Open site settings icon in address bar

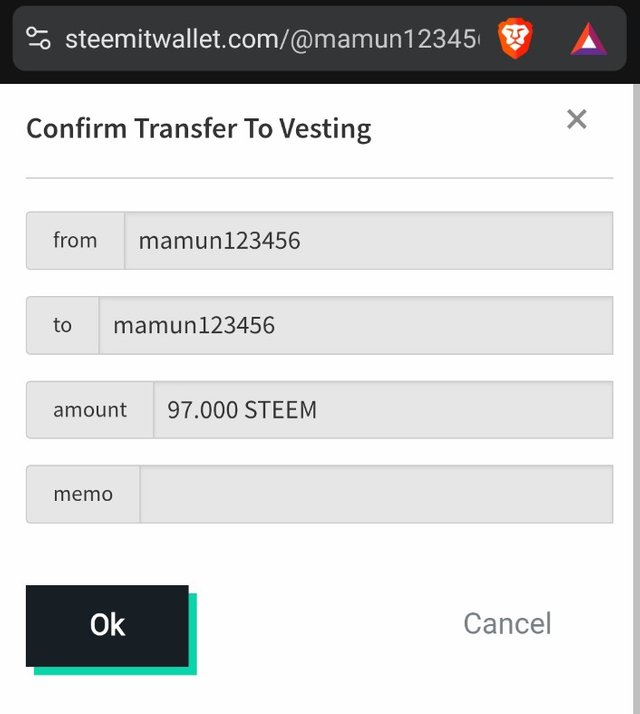(38, 39)
